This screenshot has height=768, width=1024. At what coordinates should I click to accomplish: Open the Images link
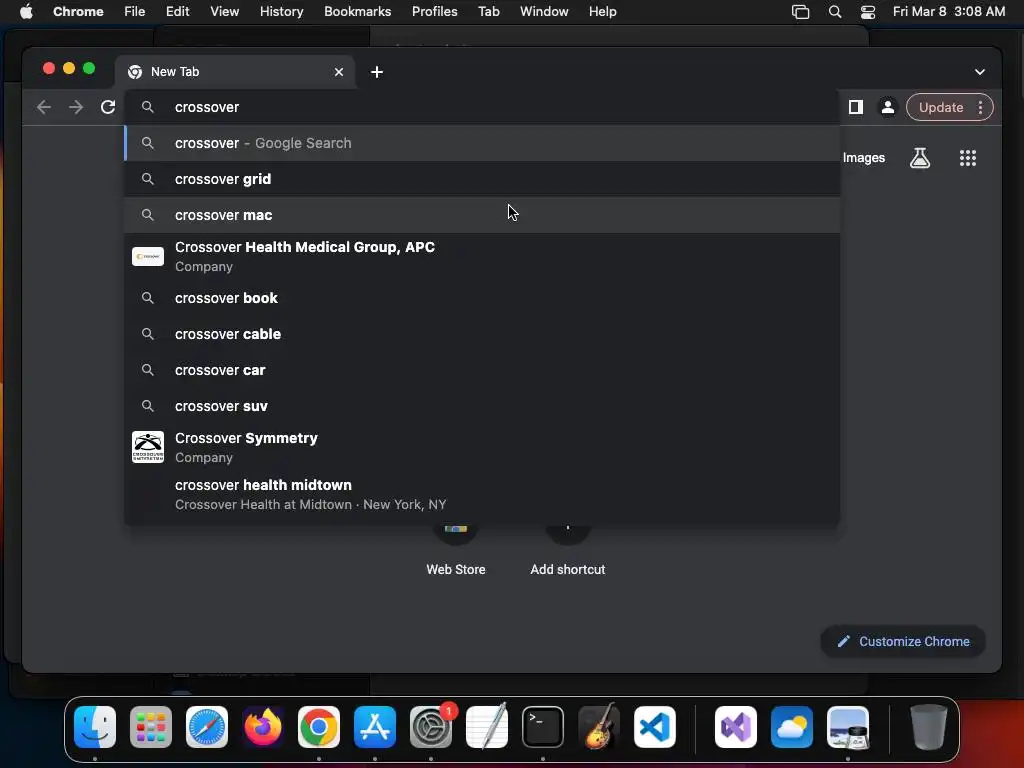click(x=863, y=157)
